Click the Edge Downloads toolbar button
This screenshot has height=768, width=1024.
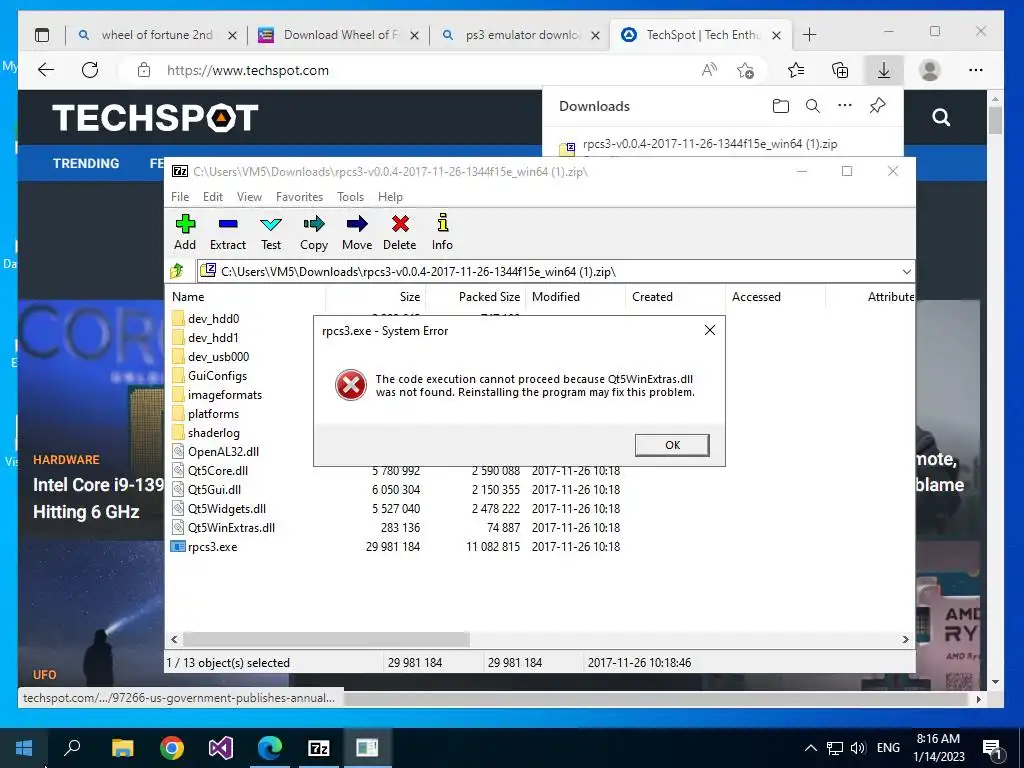[x=884, y=70]
